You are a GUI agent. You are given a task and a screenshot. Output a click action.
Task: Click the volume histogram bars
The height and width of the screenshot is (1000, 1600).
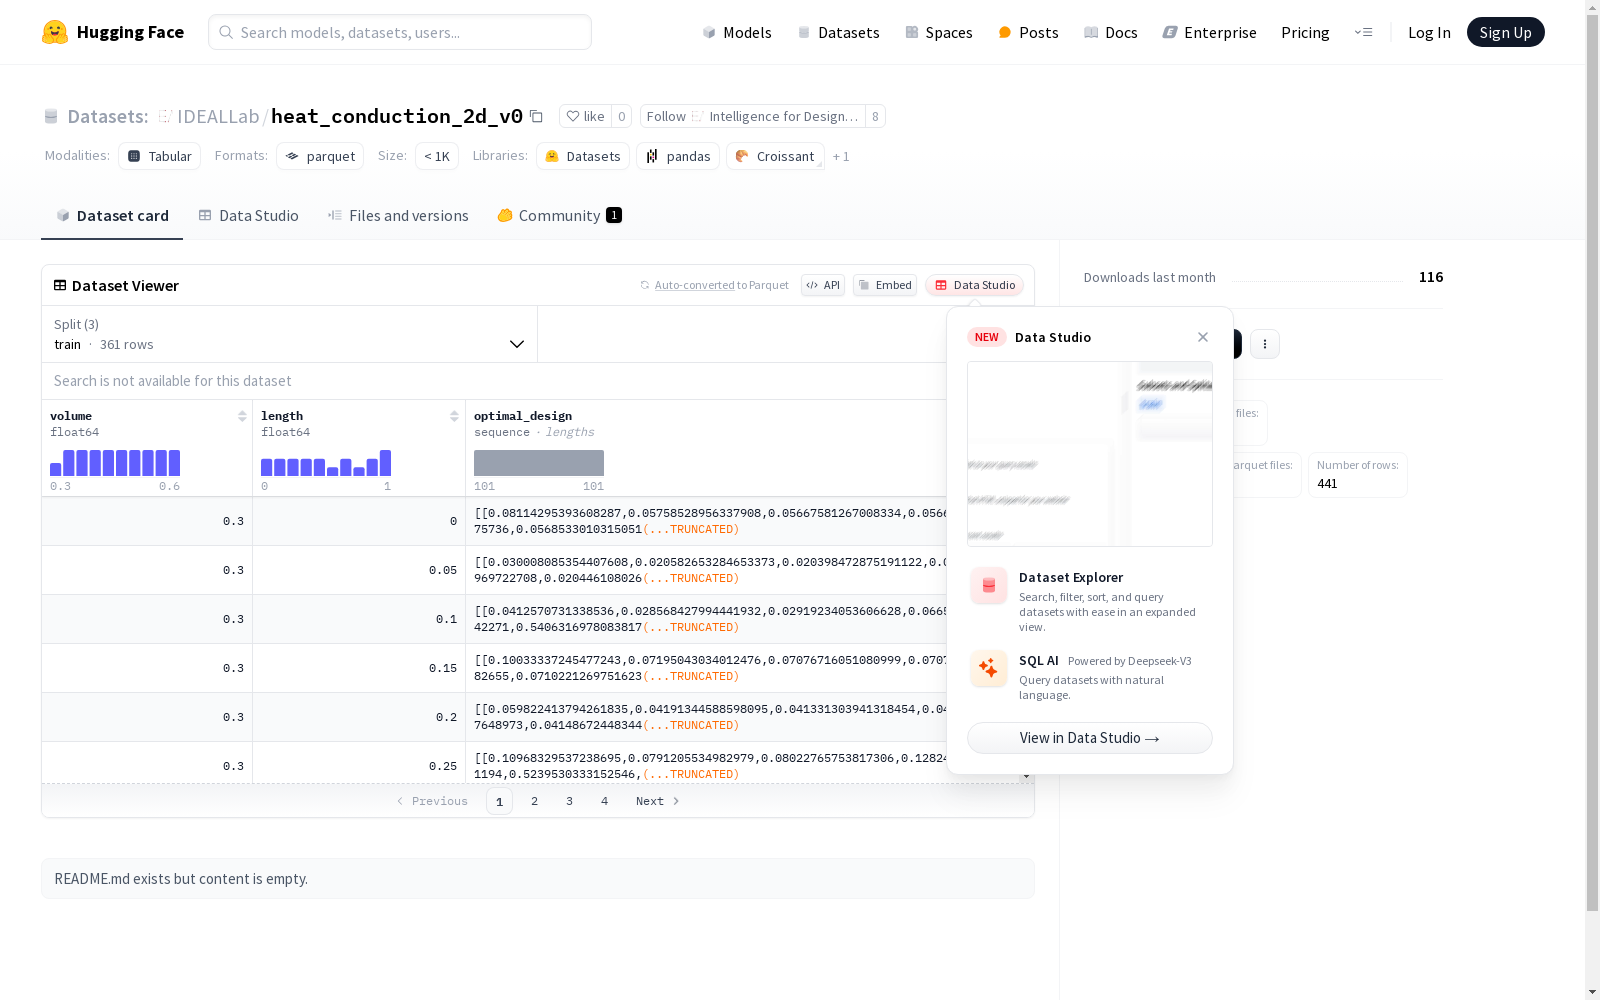pos(115,463)
